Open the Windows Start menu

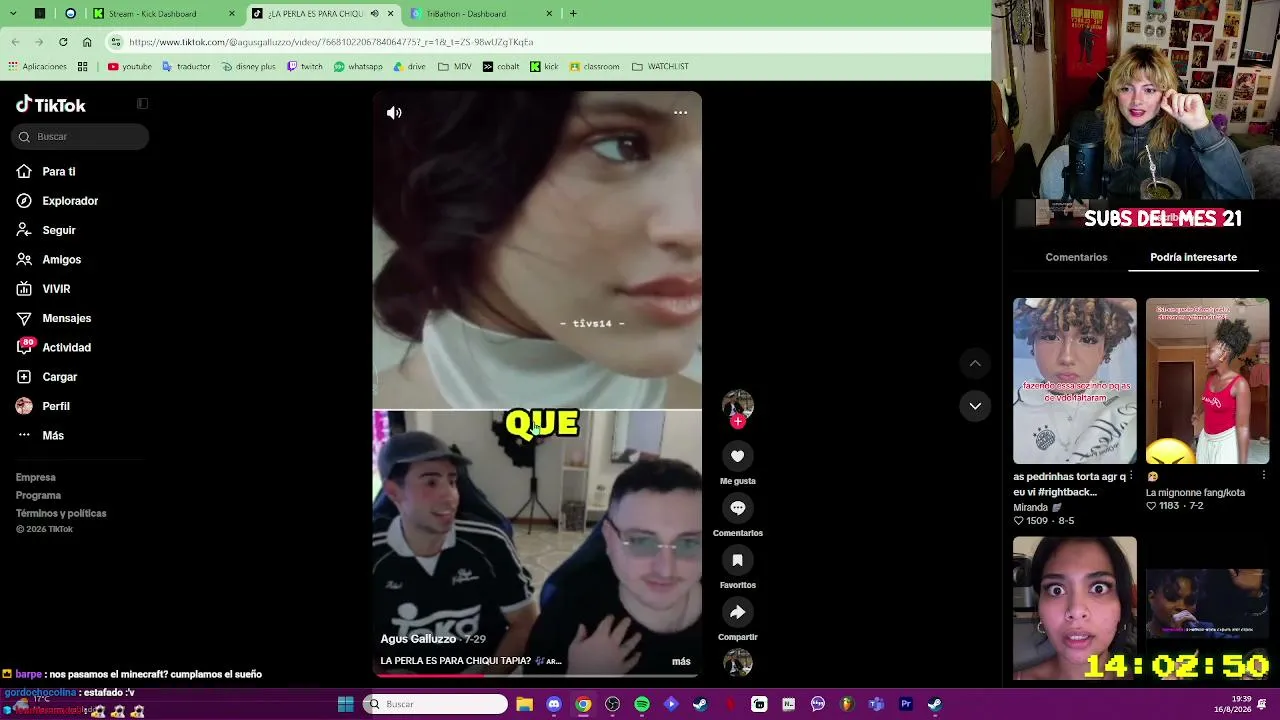click(x=345, y=704)
